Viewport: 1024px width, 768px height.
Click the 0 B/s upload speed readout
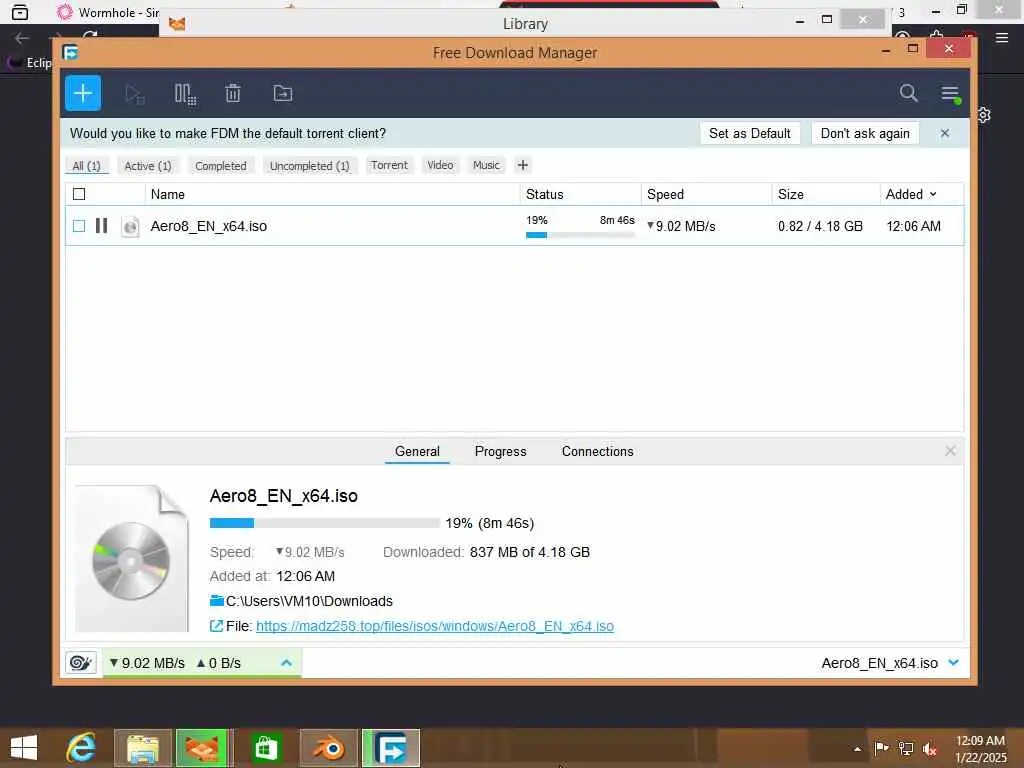219,663
